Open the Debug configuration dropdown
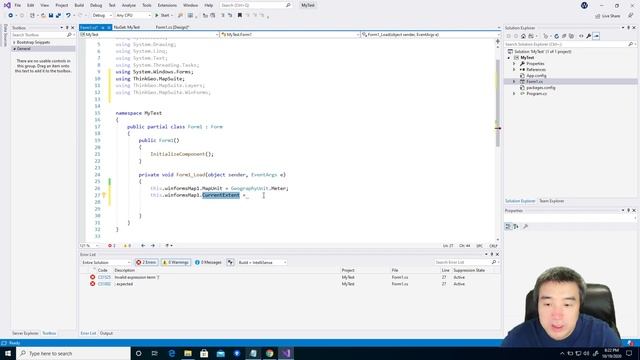640x360 pixels. tap(102, 16)
